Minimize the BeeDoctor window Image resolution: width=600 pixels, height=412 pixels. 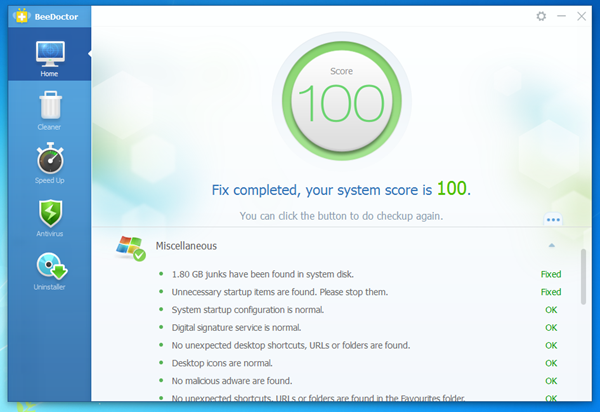point(561,16)
